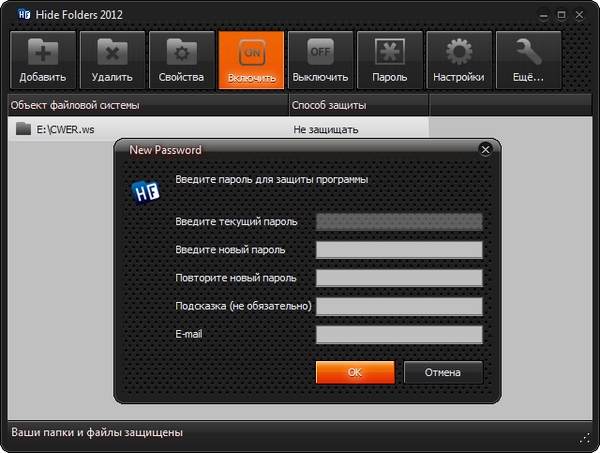Click the HF logo in the dialog
The width and height of the screenshot is (600, 453).
pos(147,190)
